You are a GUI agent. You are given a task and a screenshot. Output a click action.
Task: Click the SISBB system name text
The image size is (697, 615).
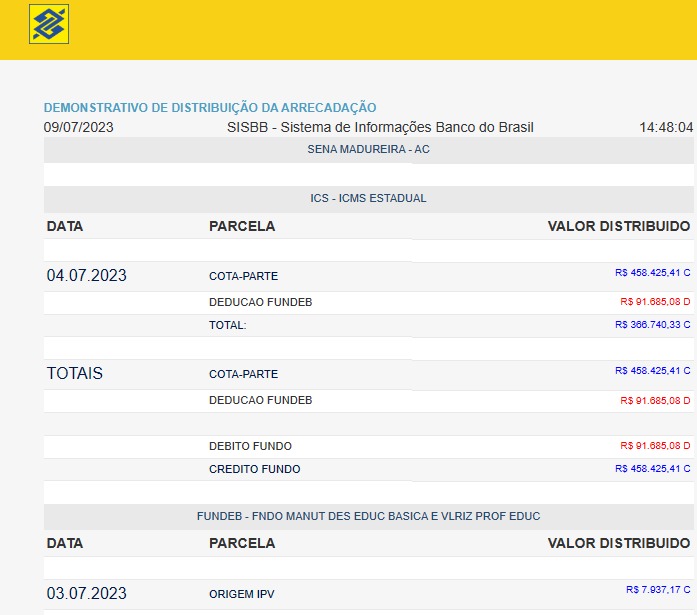(380, 127)
